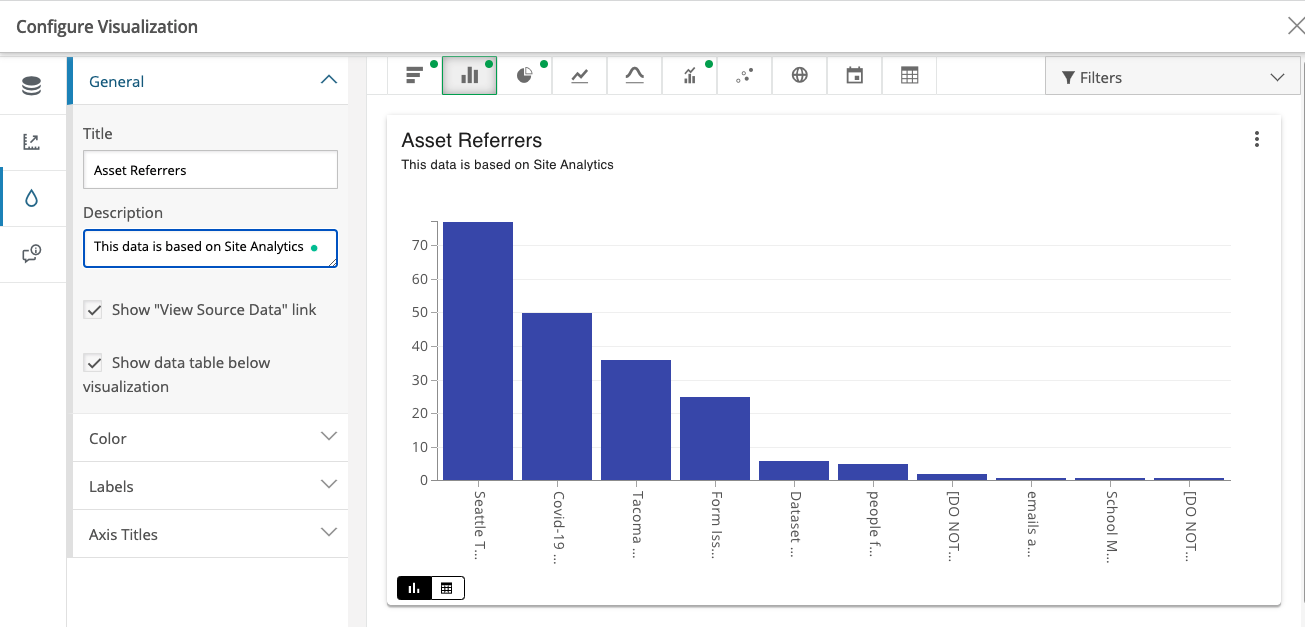
Task: Close the Configure Visualization dialog
Action: click(x=1295, y=26)
